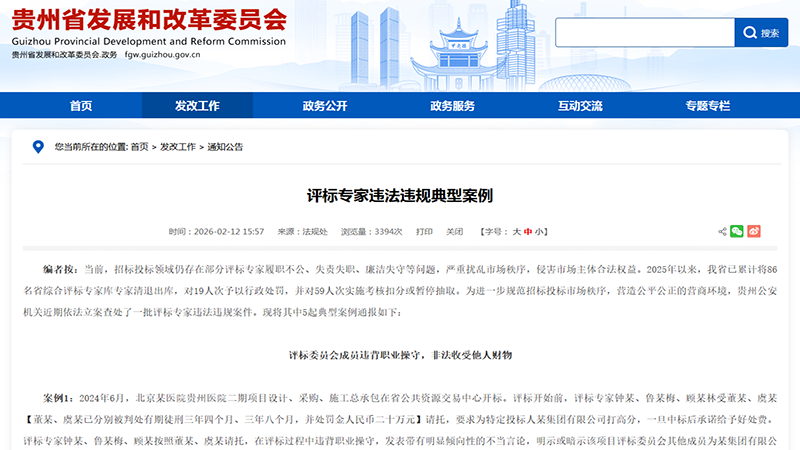Click the 来源：法规处 text

[x=303, y=232]
